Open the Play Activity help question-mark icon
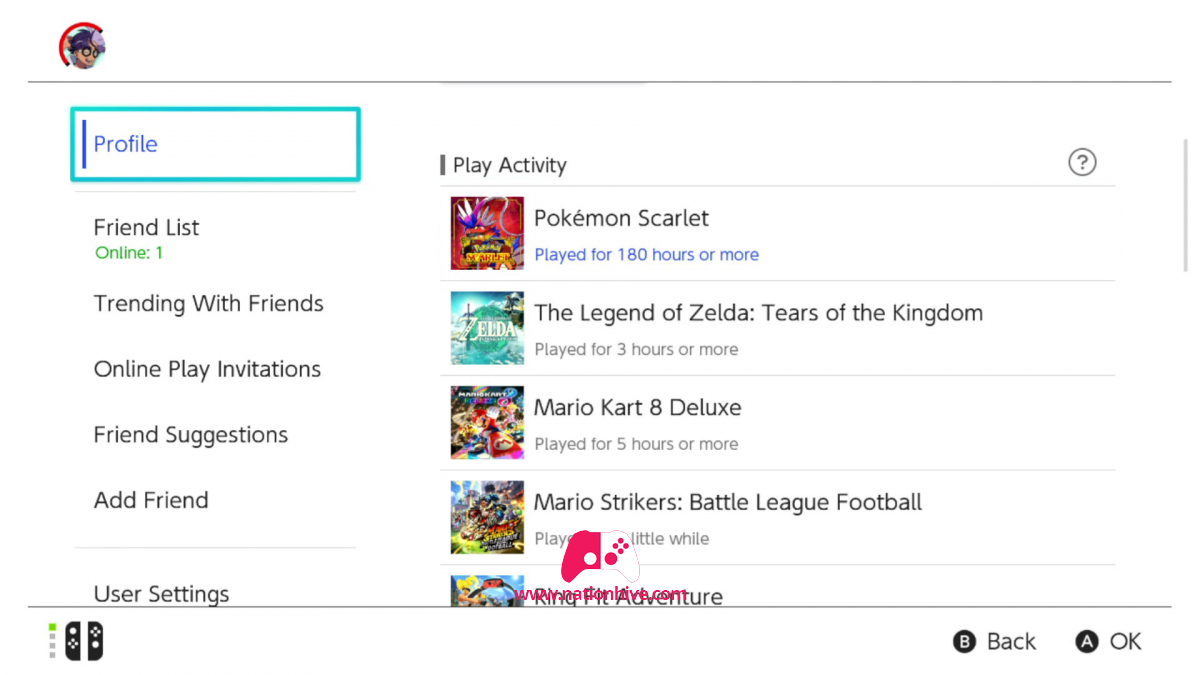The image size is (1200, 675). (x=1082, y=162)
